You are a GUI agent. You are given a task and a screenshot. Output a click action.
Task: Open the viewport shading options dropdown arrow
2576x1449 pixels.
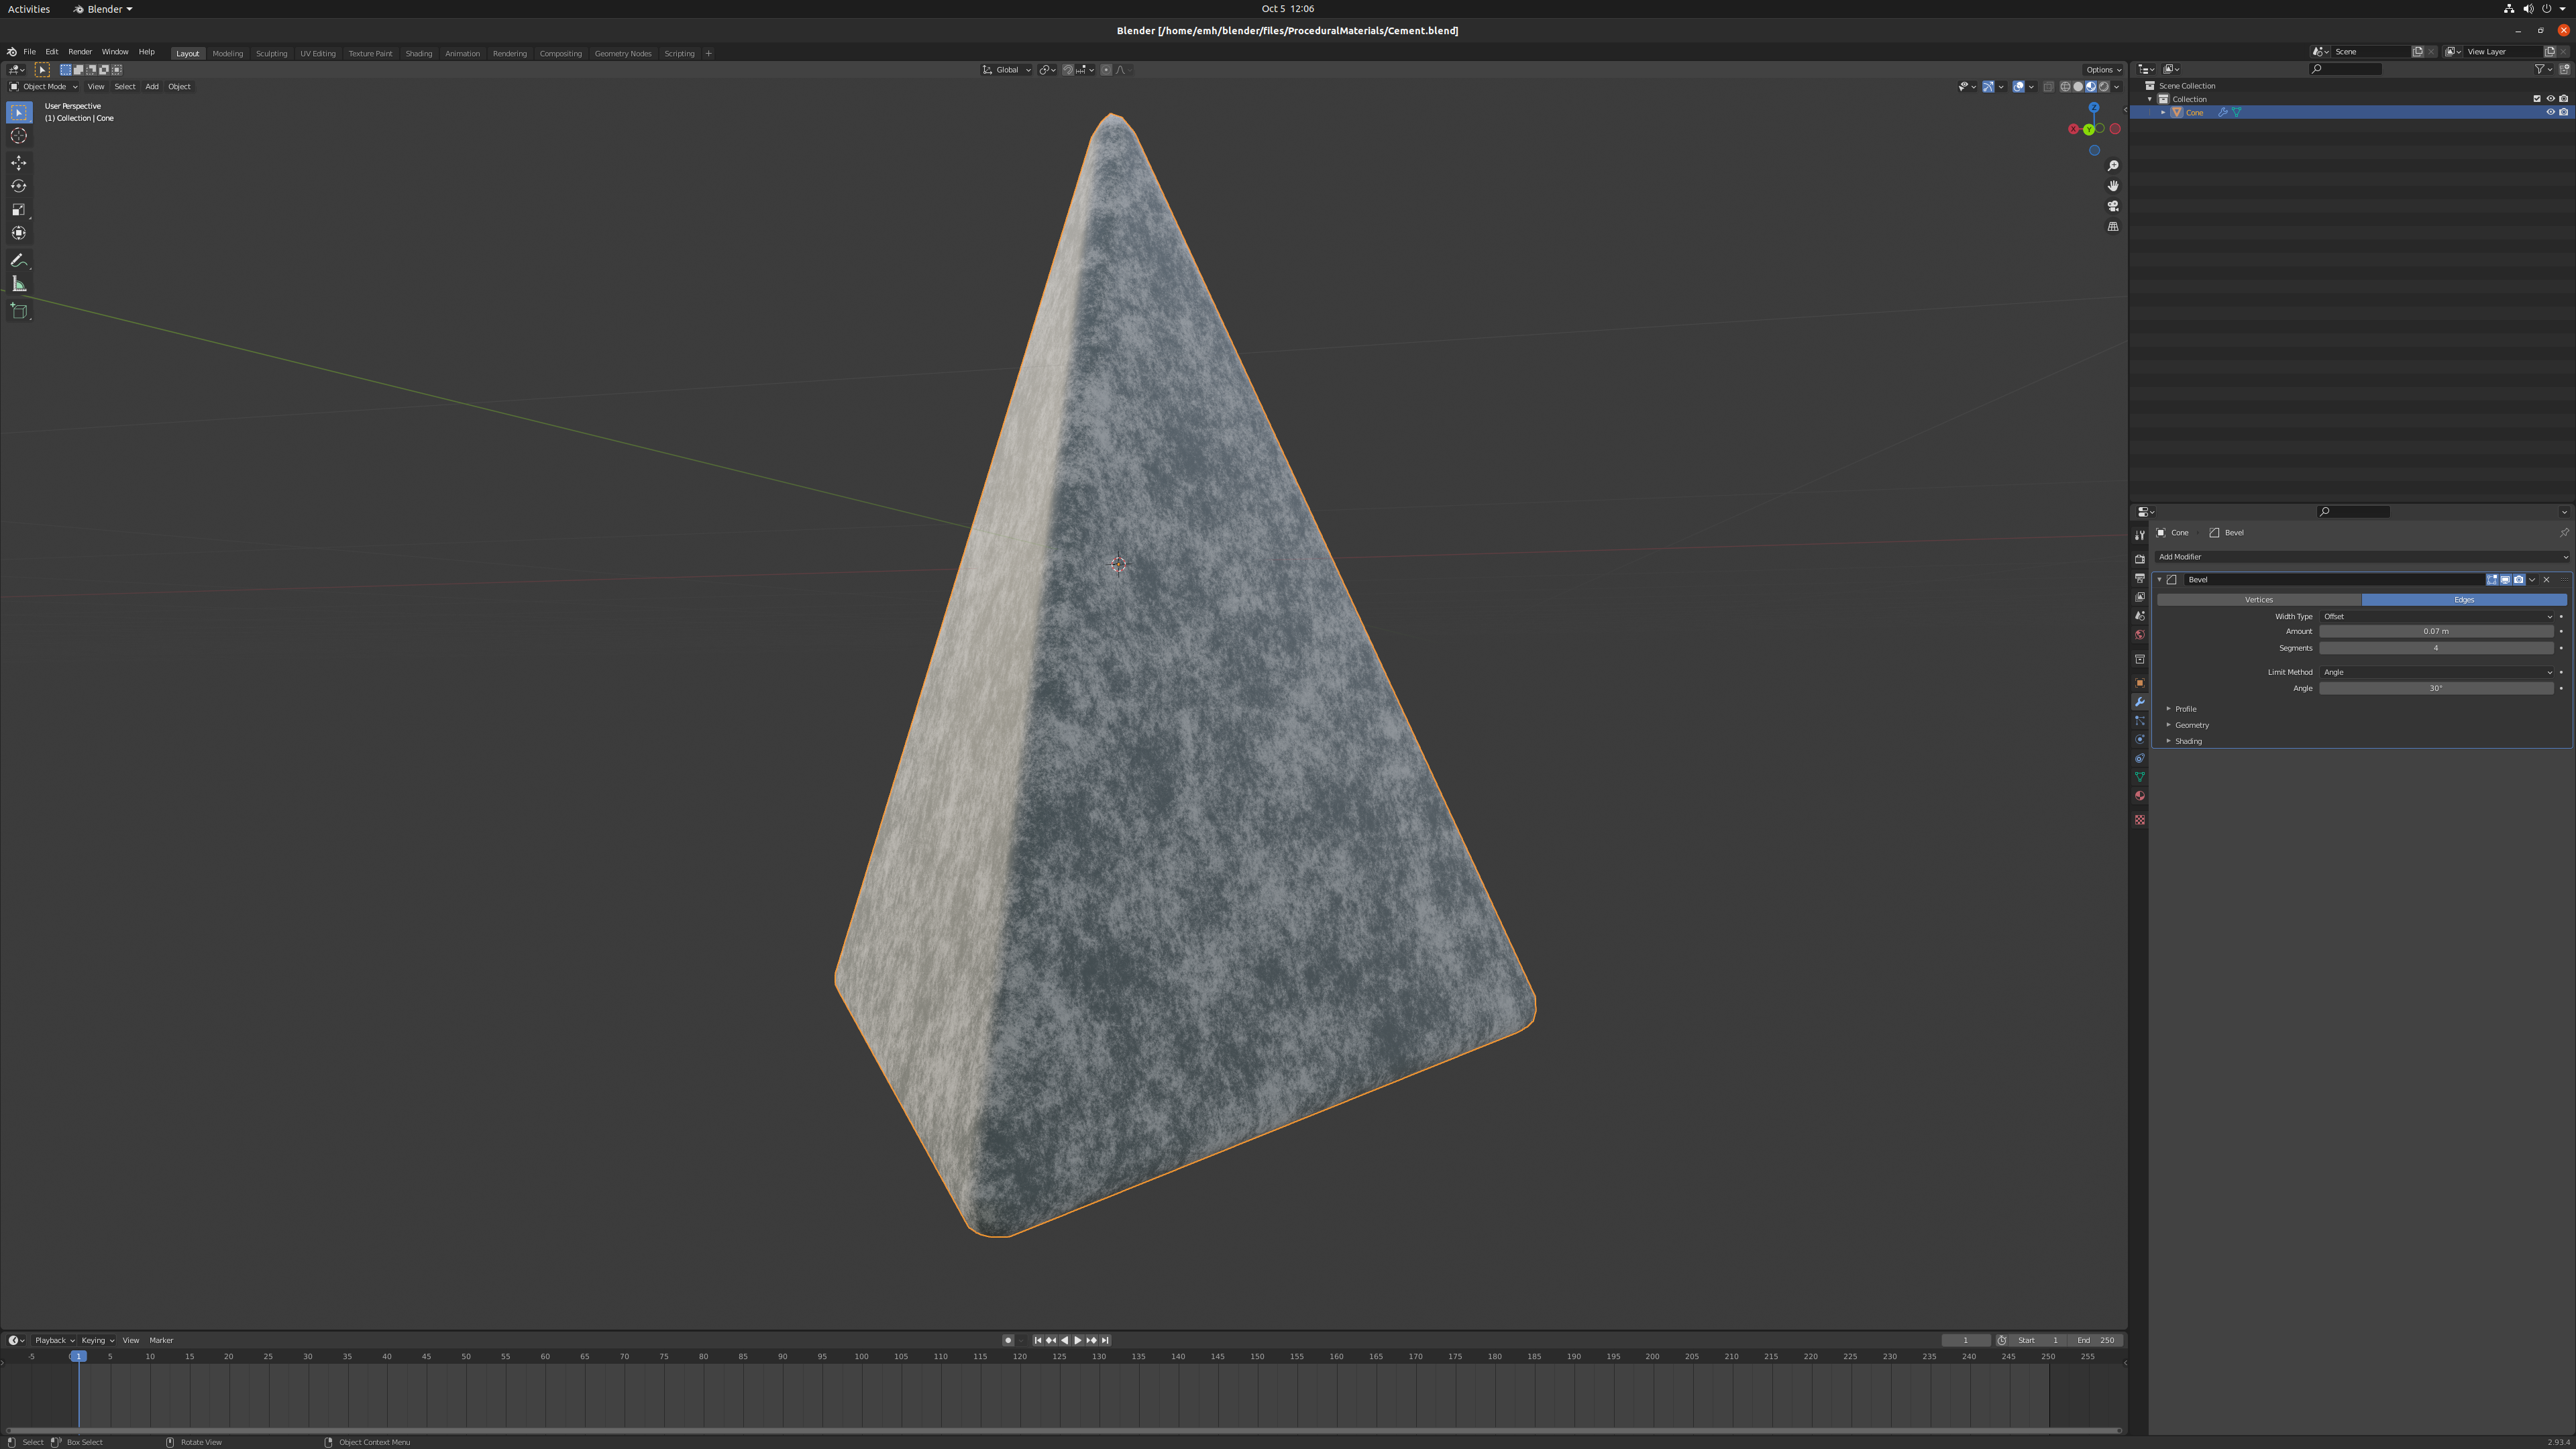[2117, 87]
